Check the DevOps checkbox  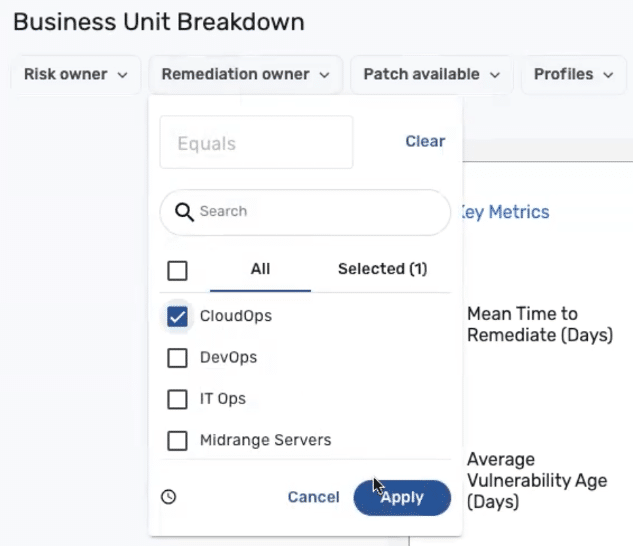point(178,358)
